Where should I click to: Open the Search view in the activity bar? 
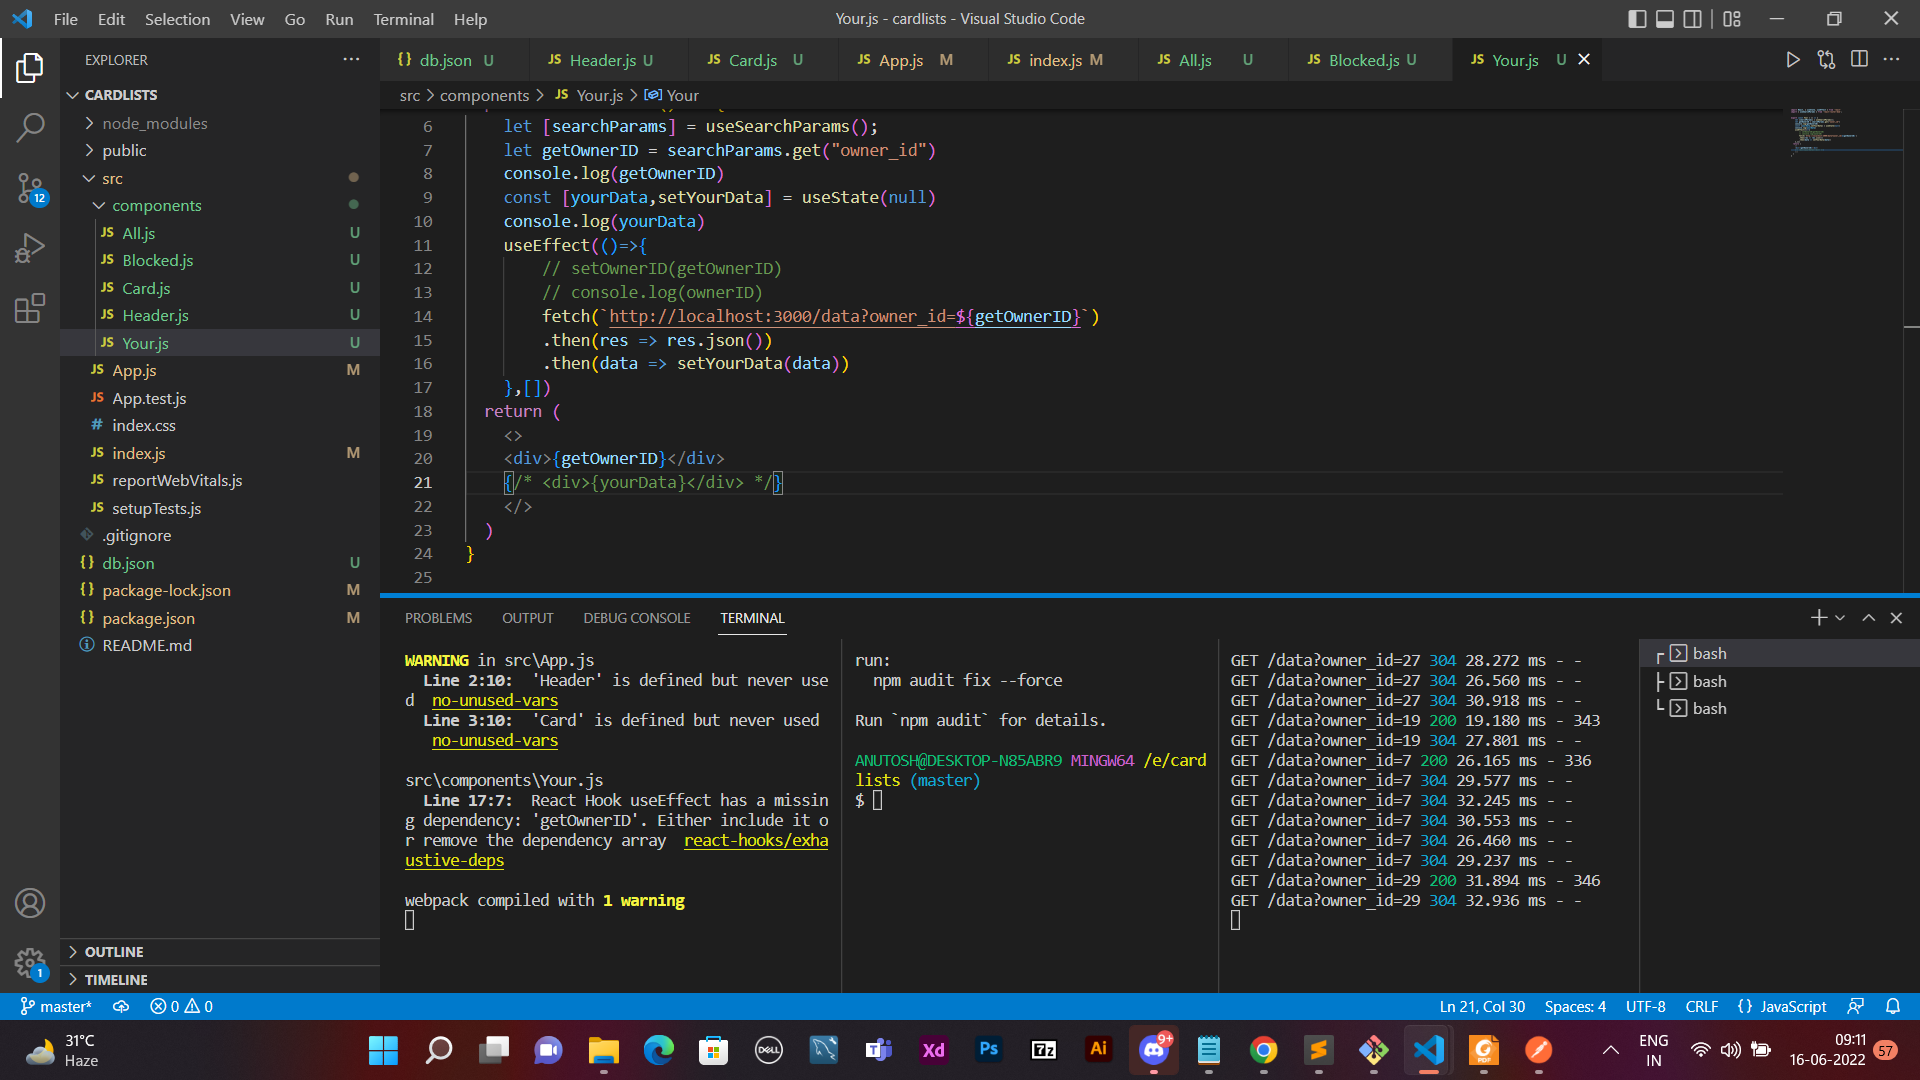[30, 127]
